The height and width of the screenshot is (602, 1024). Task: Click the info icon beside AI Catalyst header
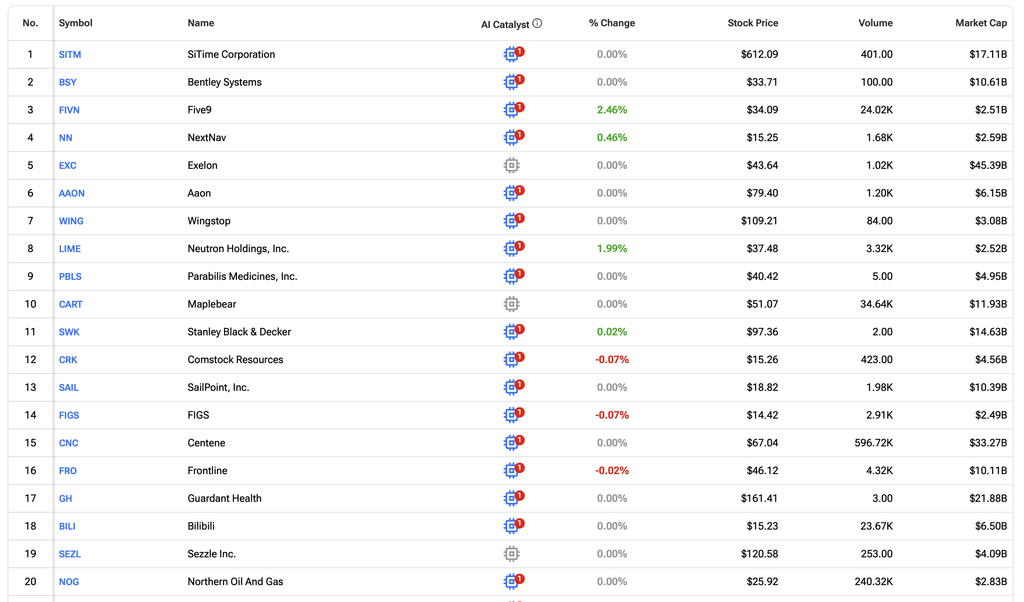tap(537, 24)
